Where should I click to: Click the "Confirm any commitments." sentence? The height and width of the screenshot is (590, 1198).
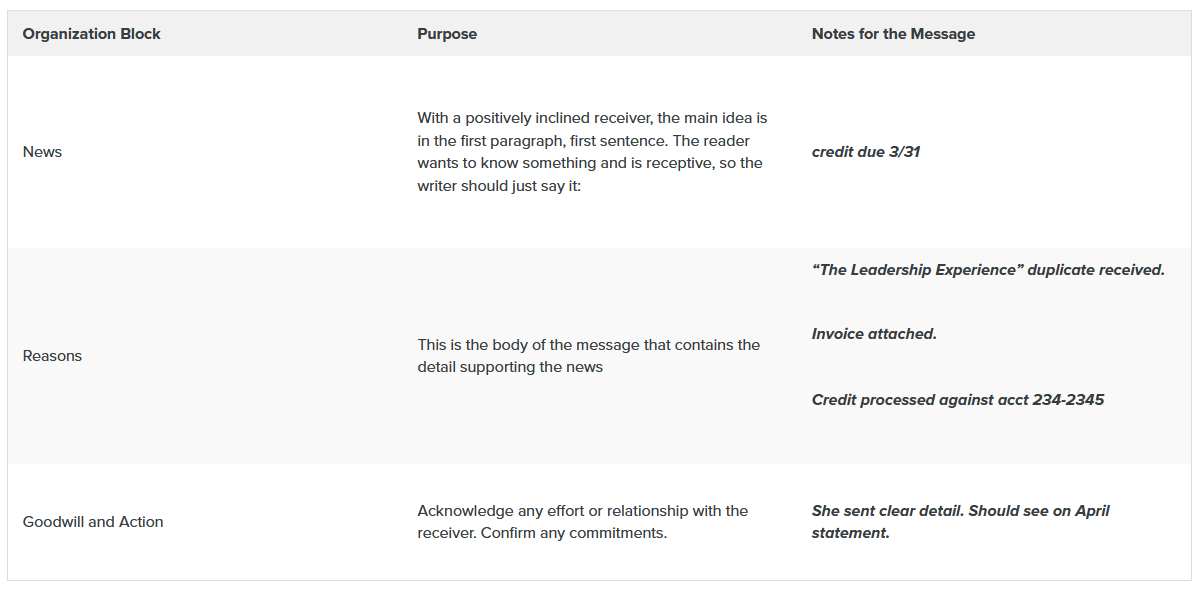pos(574,533)
